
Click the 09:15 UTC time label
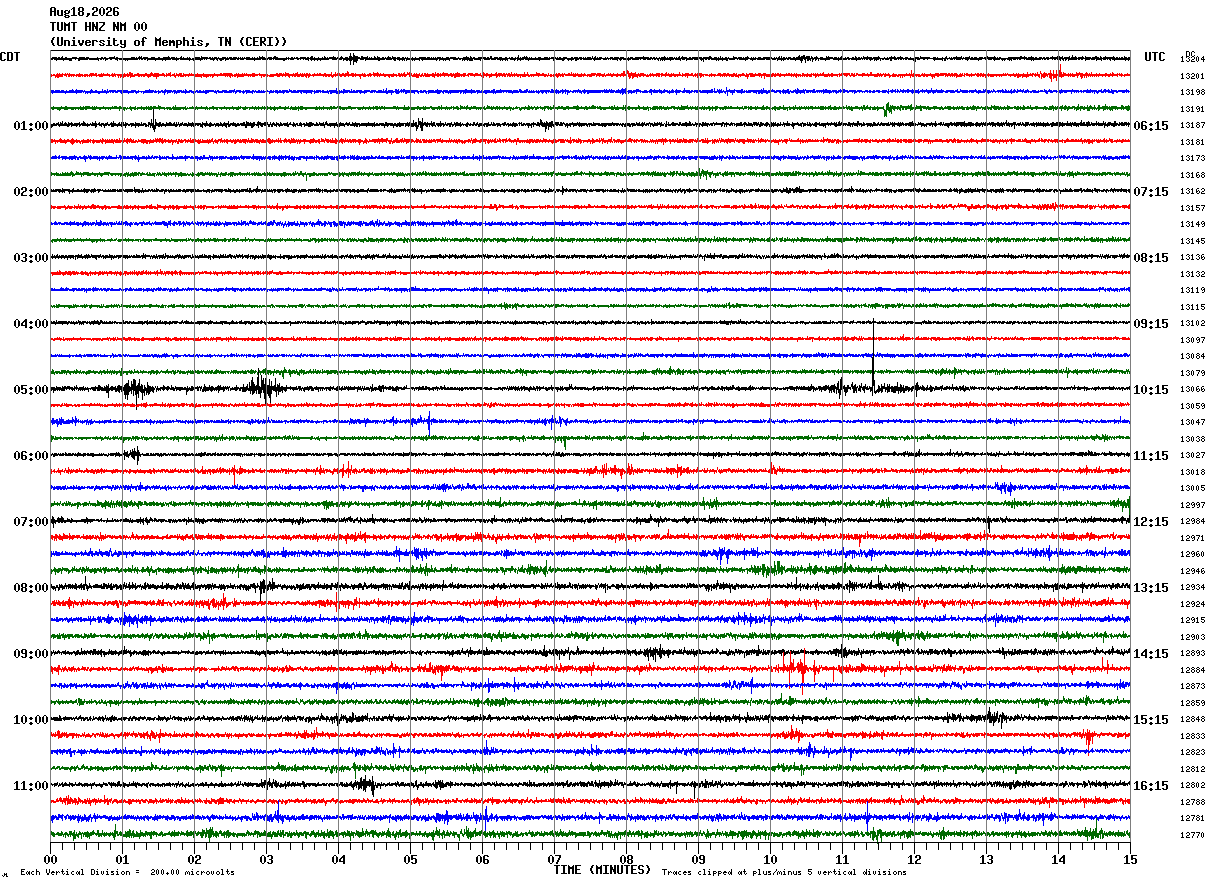pos(1151,324)
